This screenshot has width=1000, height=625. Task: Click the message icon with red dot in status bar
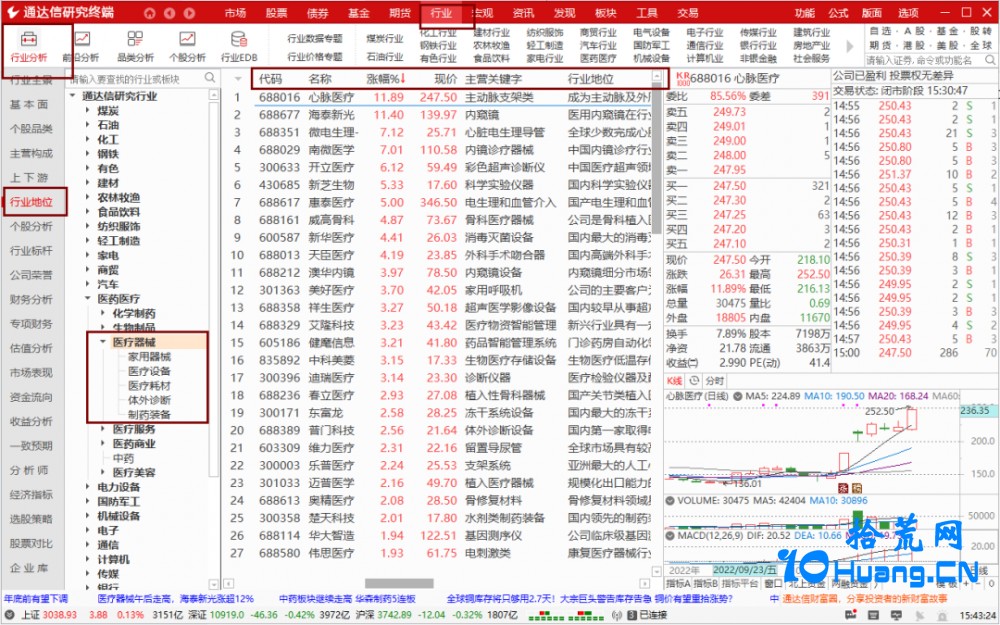point(851,615)
